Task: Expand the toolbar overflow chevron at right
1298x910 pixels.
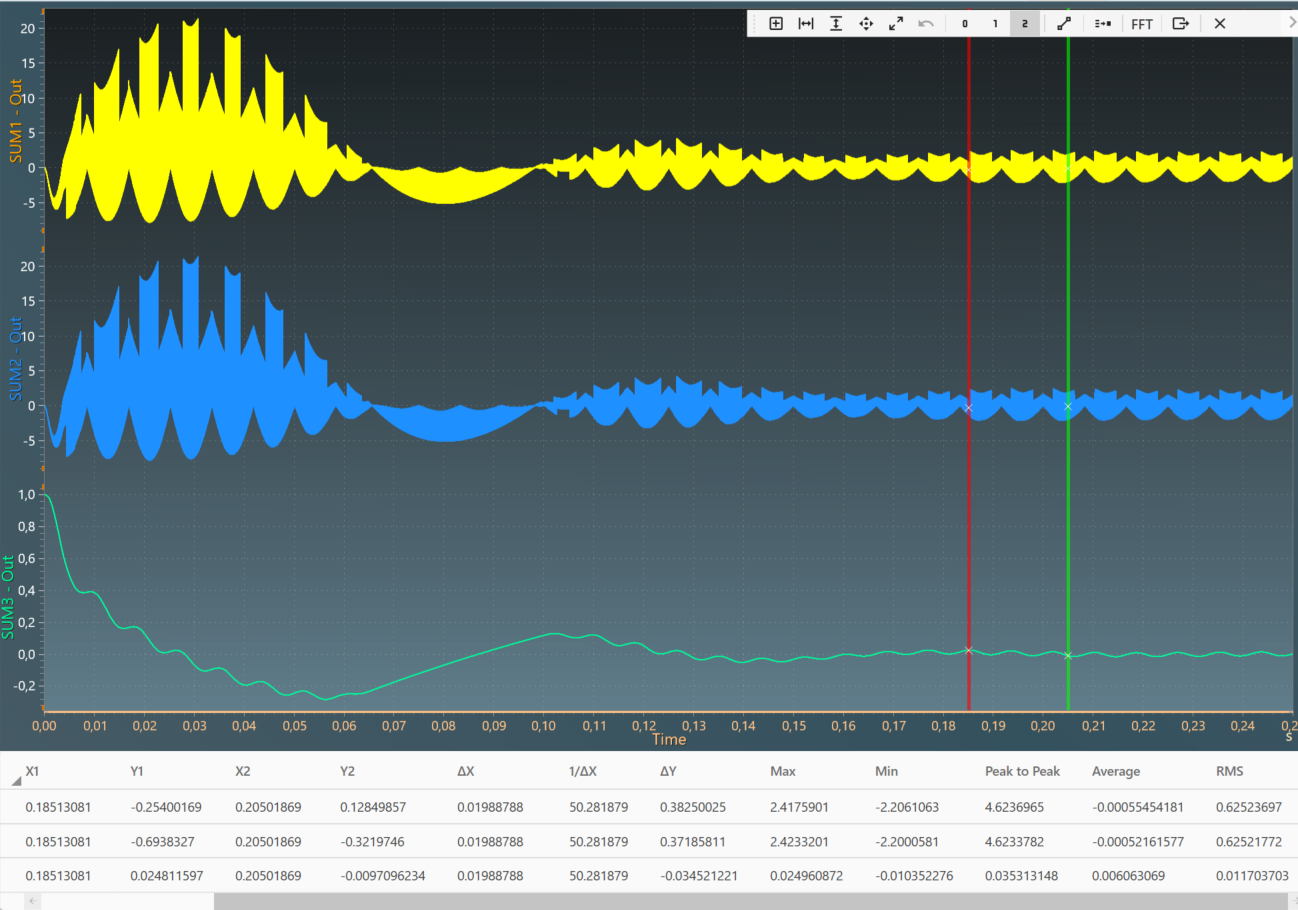Action: coord(1291,20)
